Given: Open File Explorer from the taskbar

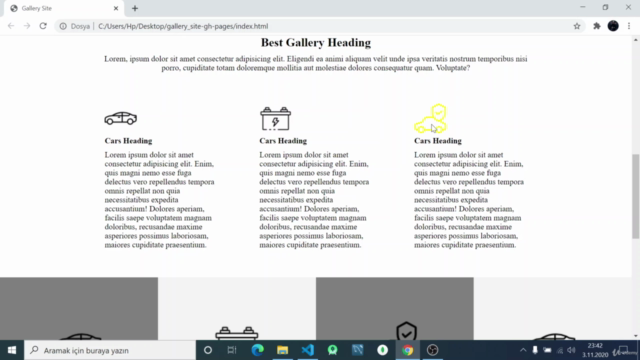Looking at the screenshot, I should (x=282, y=350).
